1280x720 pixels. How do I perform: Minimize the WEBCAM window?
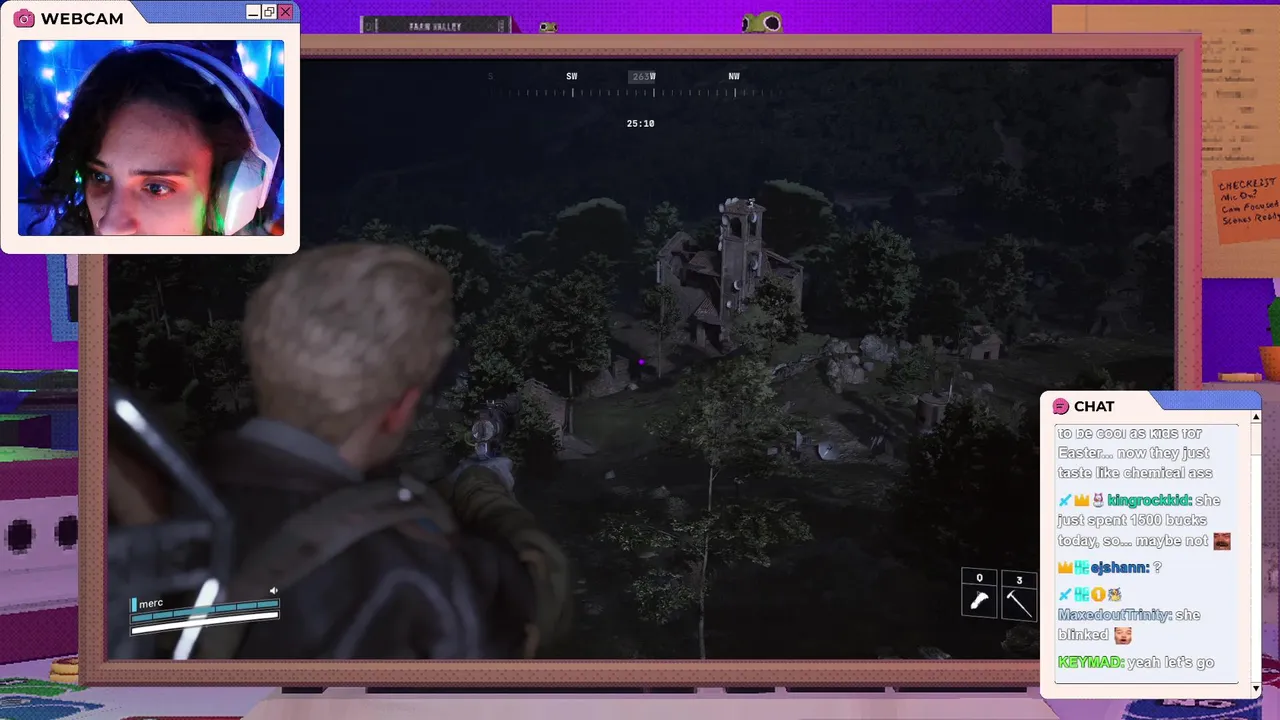point(253,12)
